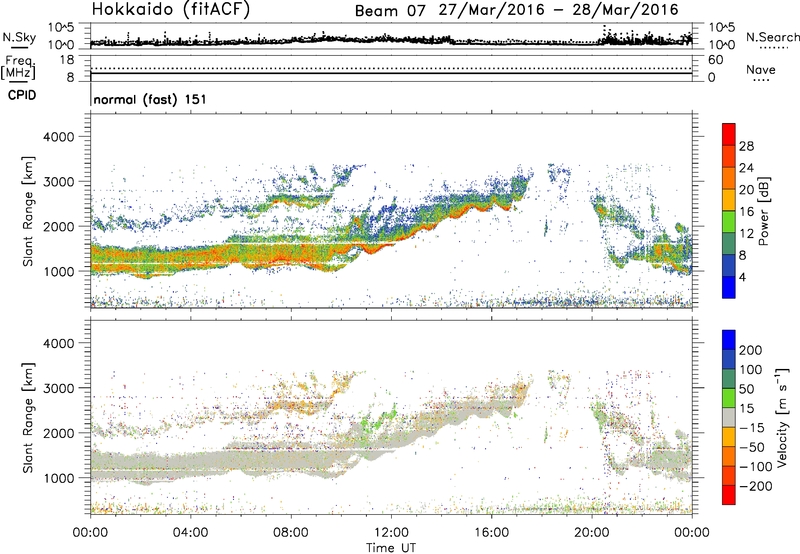Click the '08:00' time axis label
This screenshot has width=800, height=554.
(x=291, y=533)
